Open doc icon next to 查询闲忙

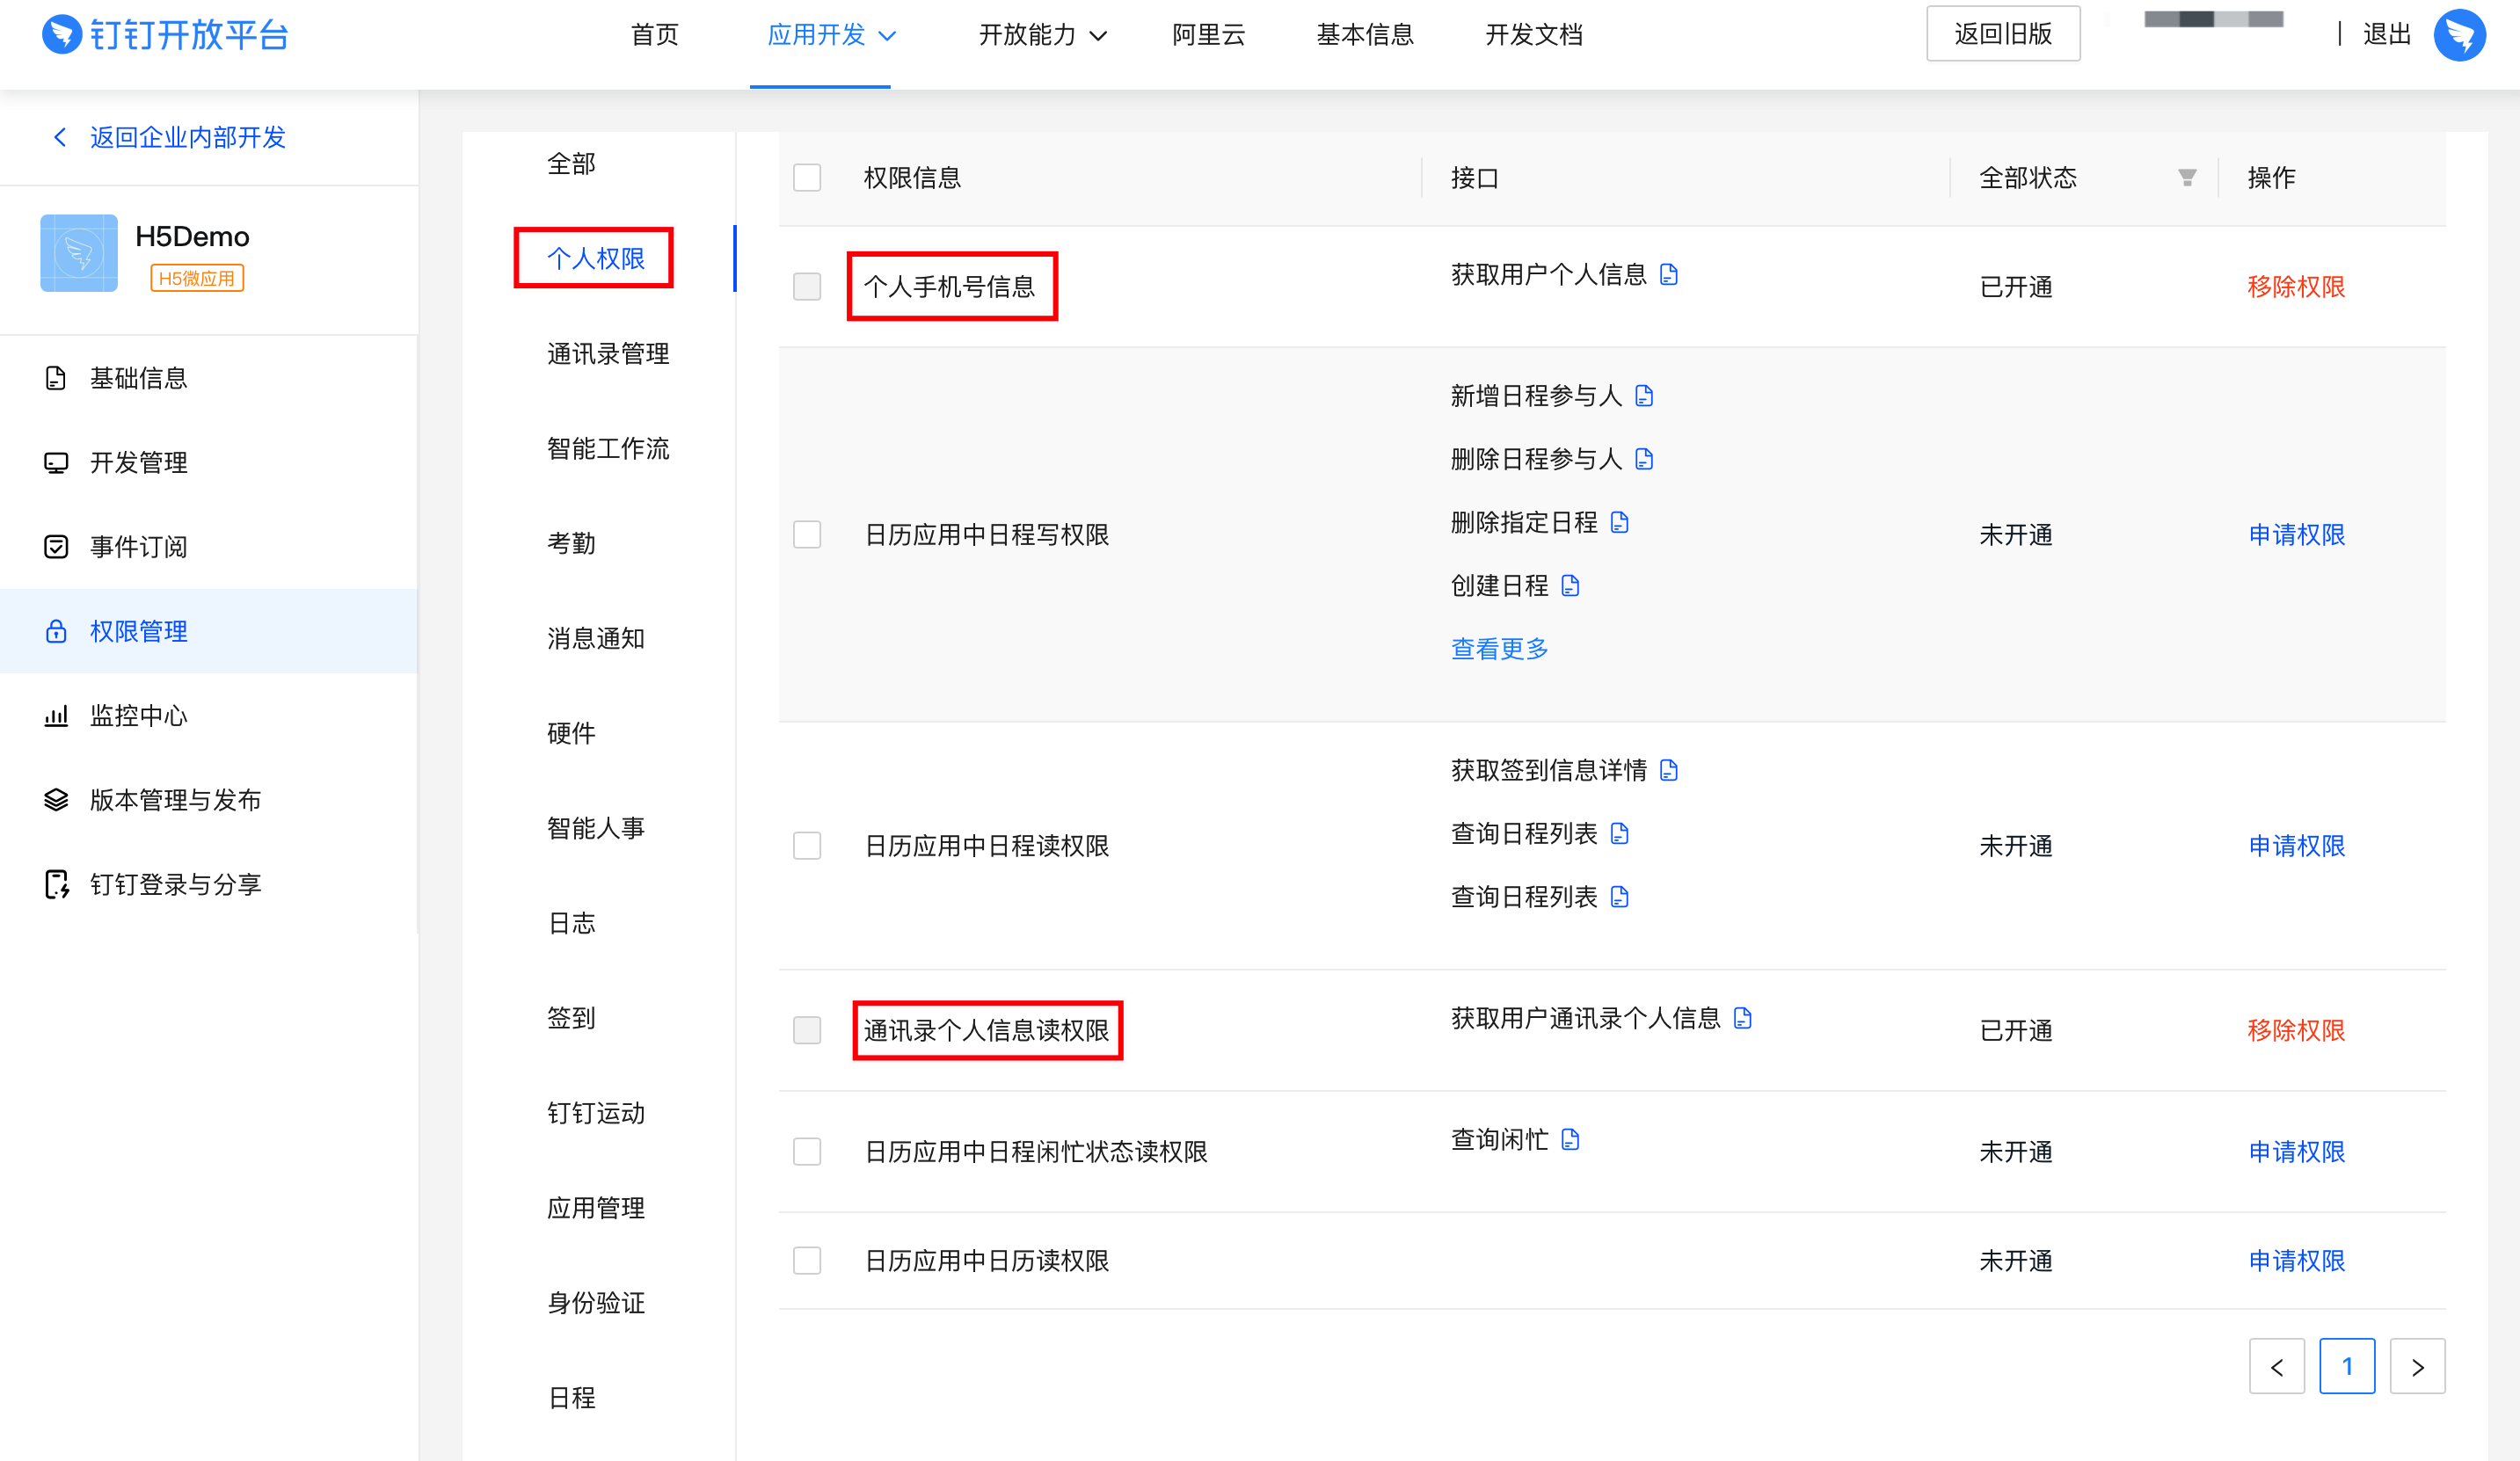point(1570,1139)
